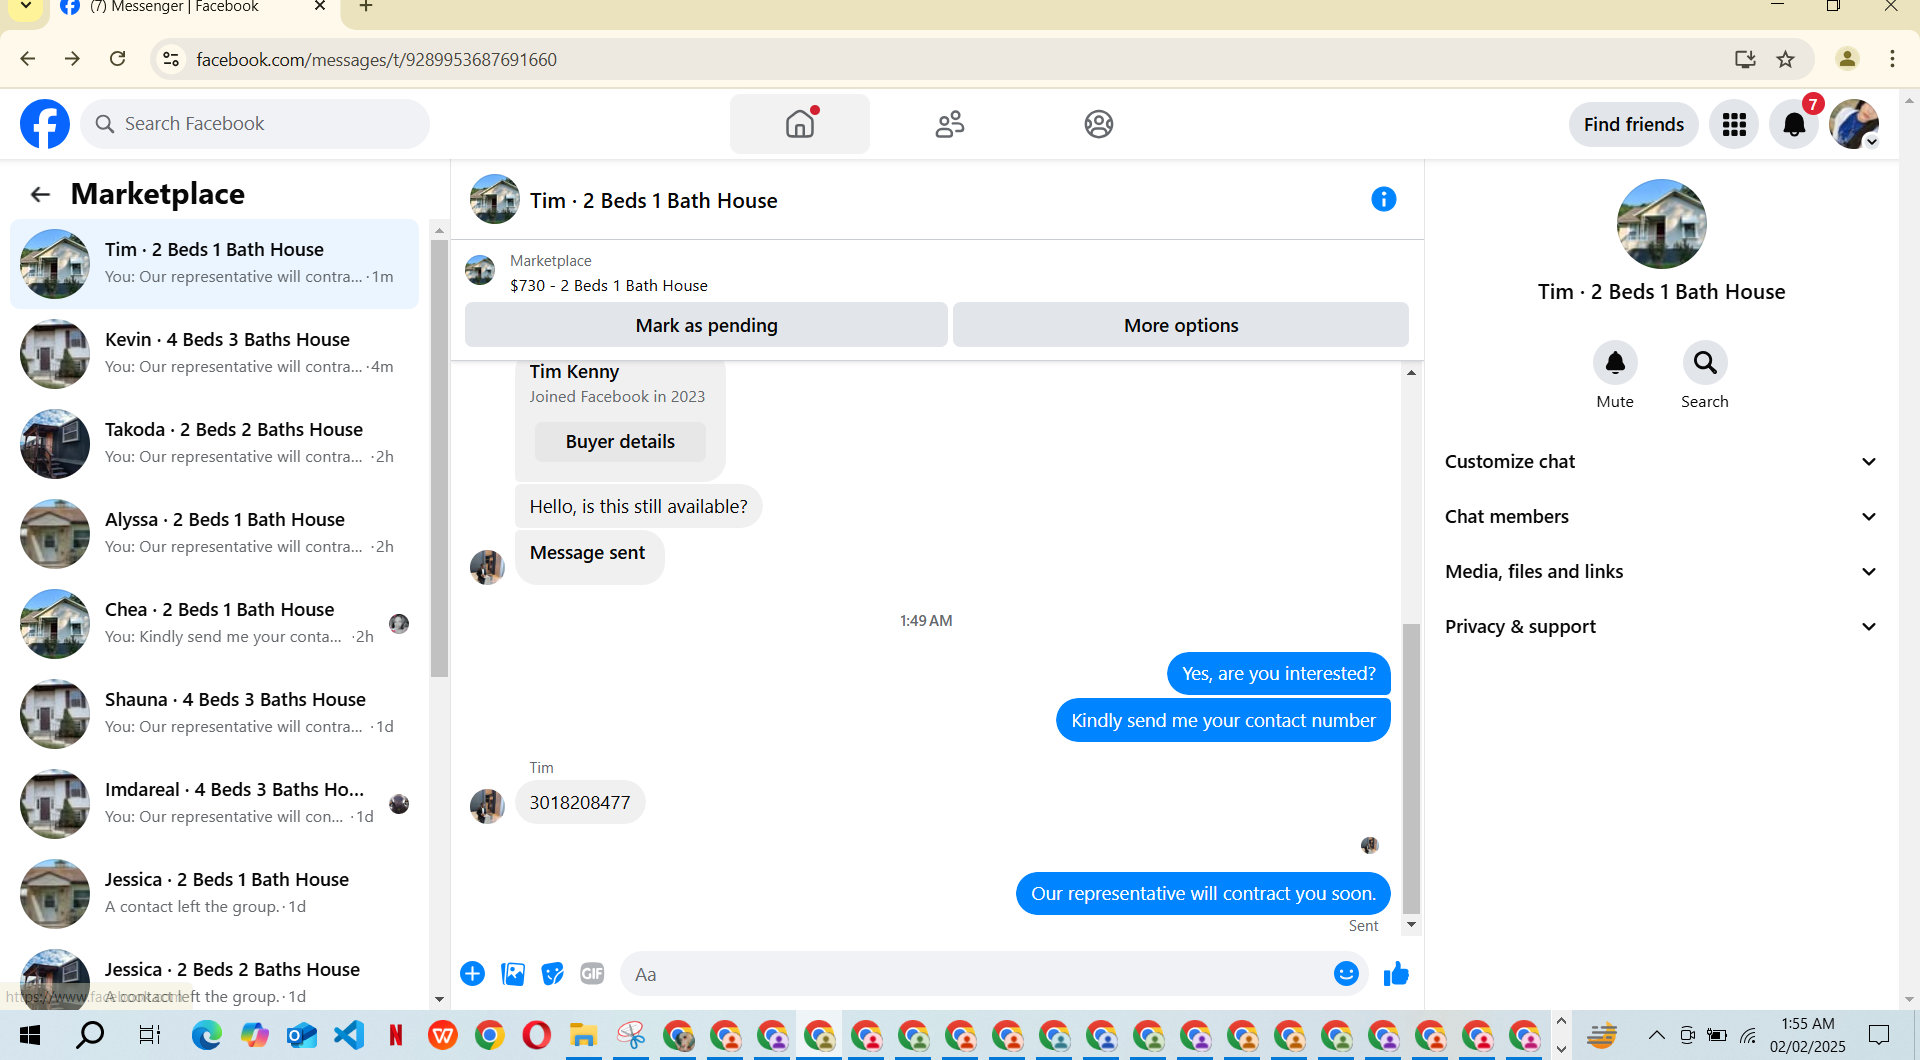Open the account profile picture menu

tap(1854, 124)
